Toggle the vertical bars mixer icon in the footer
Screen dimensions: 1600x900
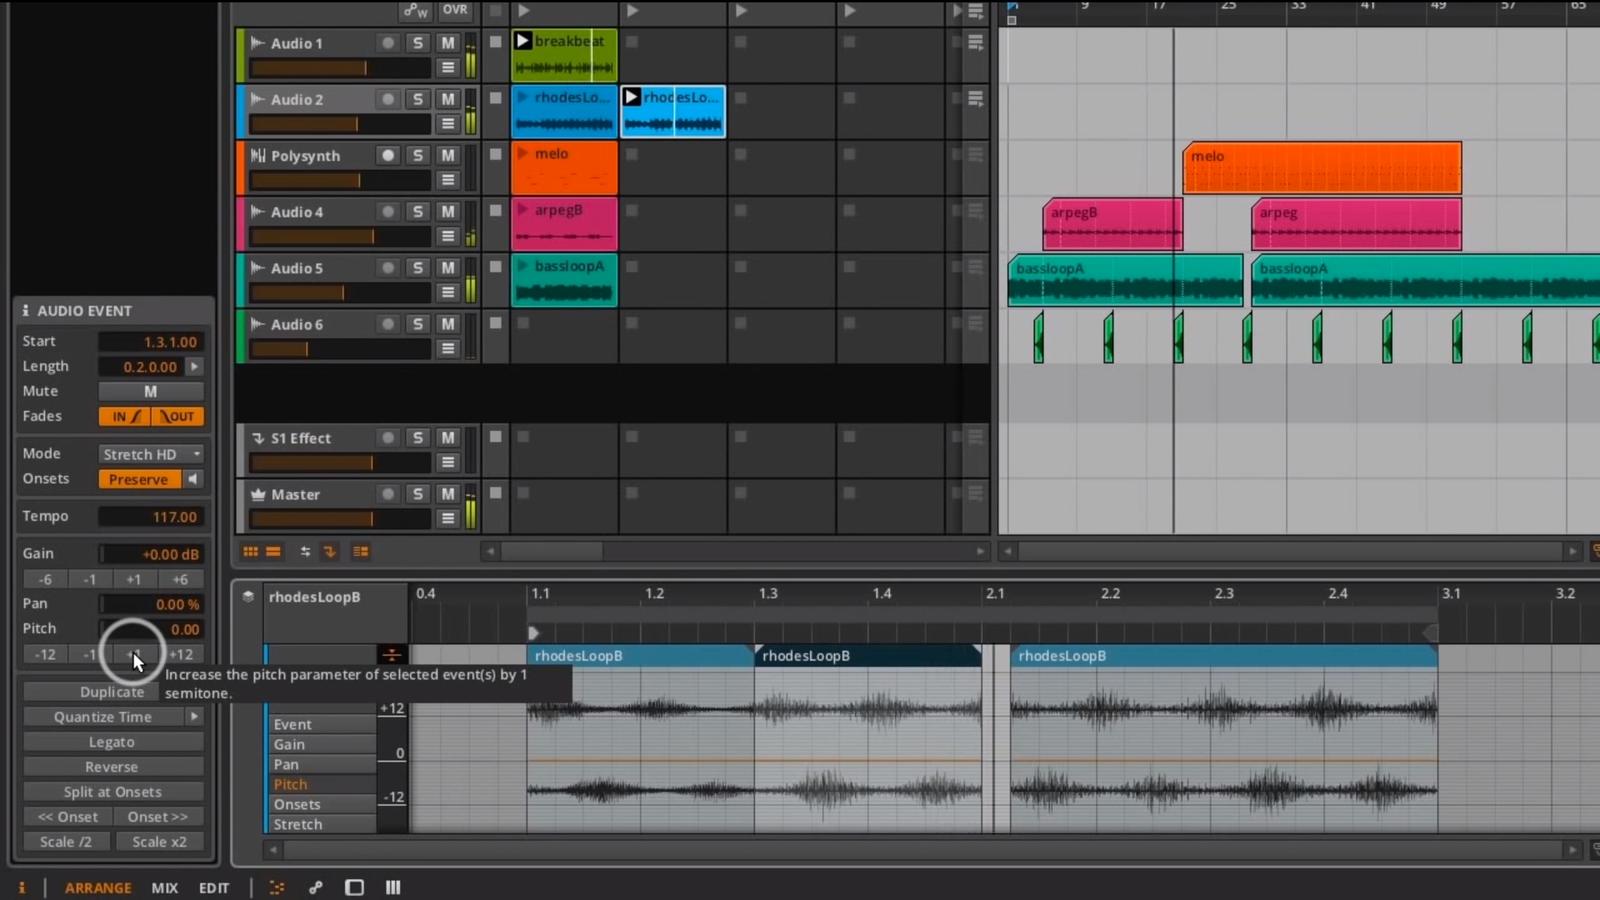393,887
